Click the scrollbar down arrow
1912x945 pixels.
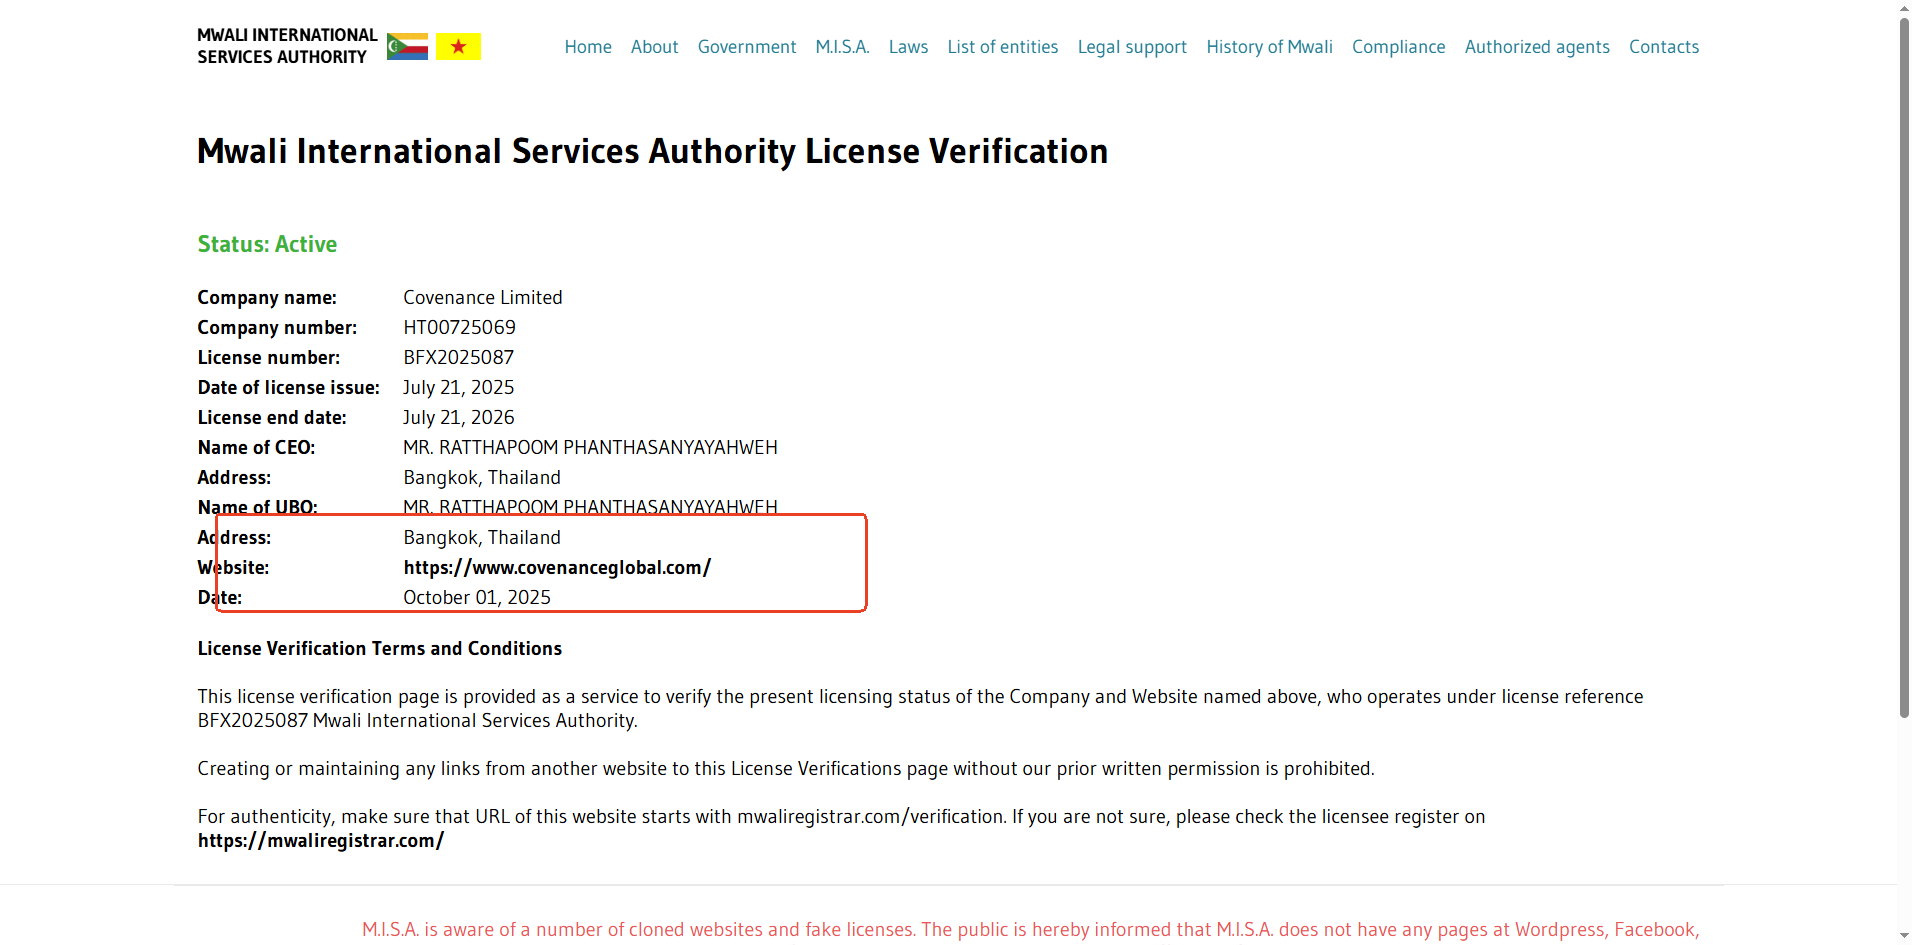(x=1904, y=936)
